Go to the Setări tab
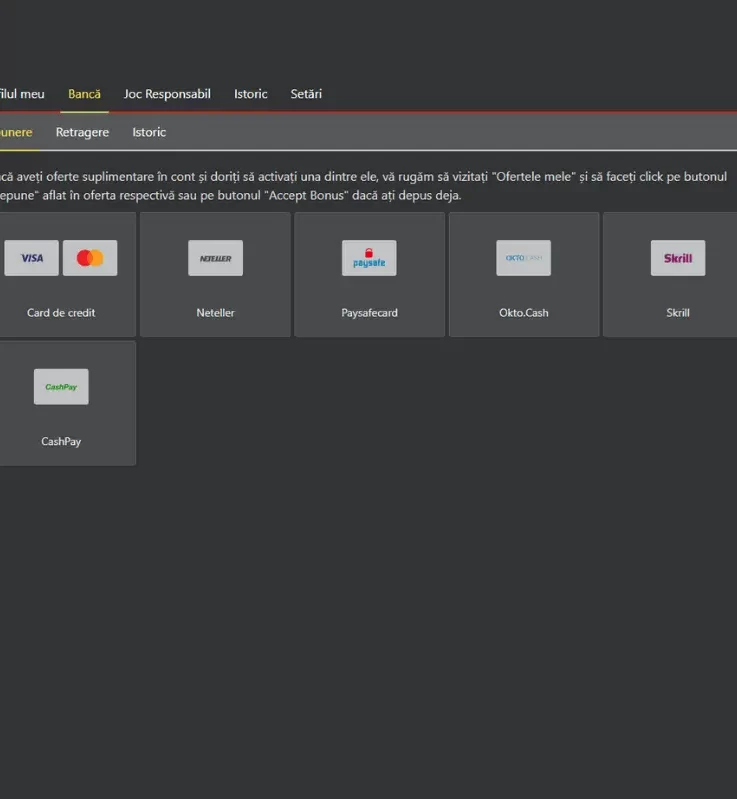Image resolution: width=737 pixels, height=799 pixels. [306, 94]
